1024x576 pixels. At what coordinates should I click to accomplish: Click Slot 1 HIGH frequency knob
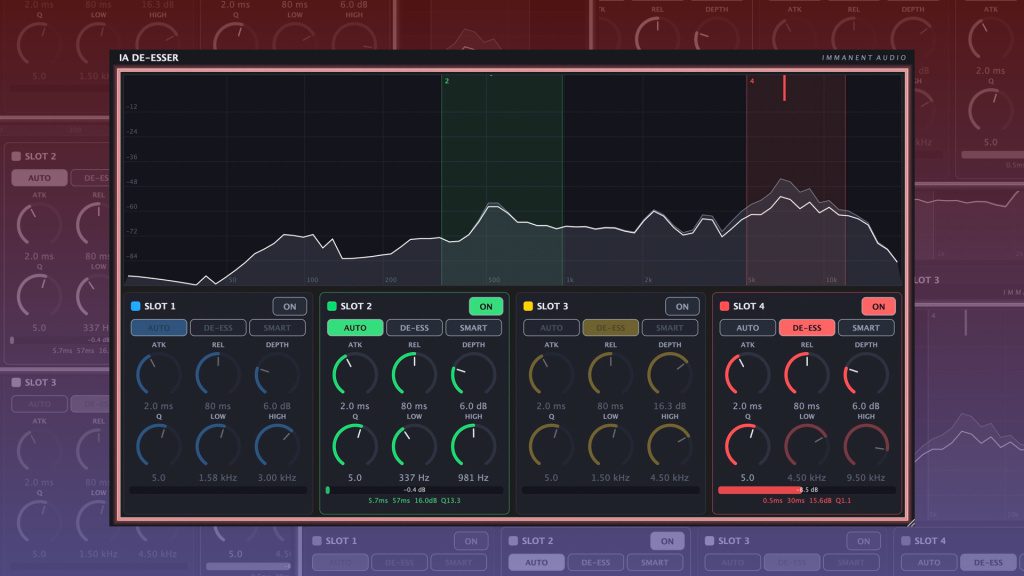coord(277,446)
